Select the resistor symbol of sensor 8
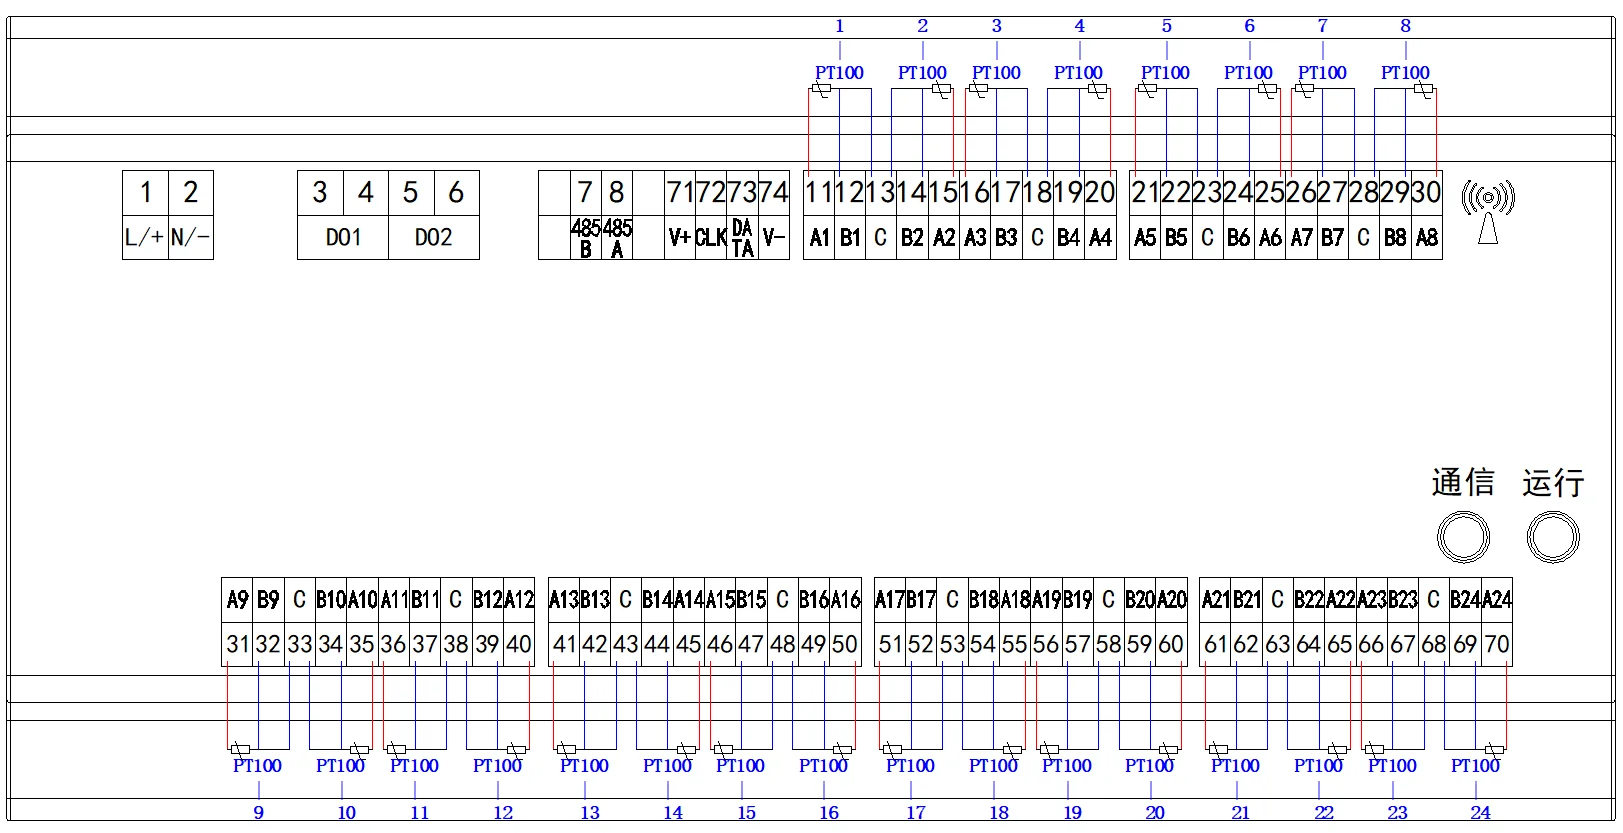Screen dimensions: 1623x833 click(x=1423, y=90)
